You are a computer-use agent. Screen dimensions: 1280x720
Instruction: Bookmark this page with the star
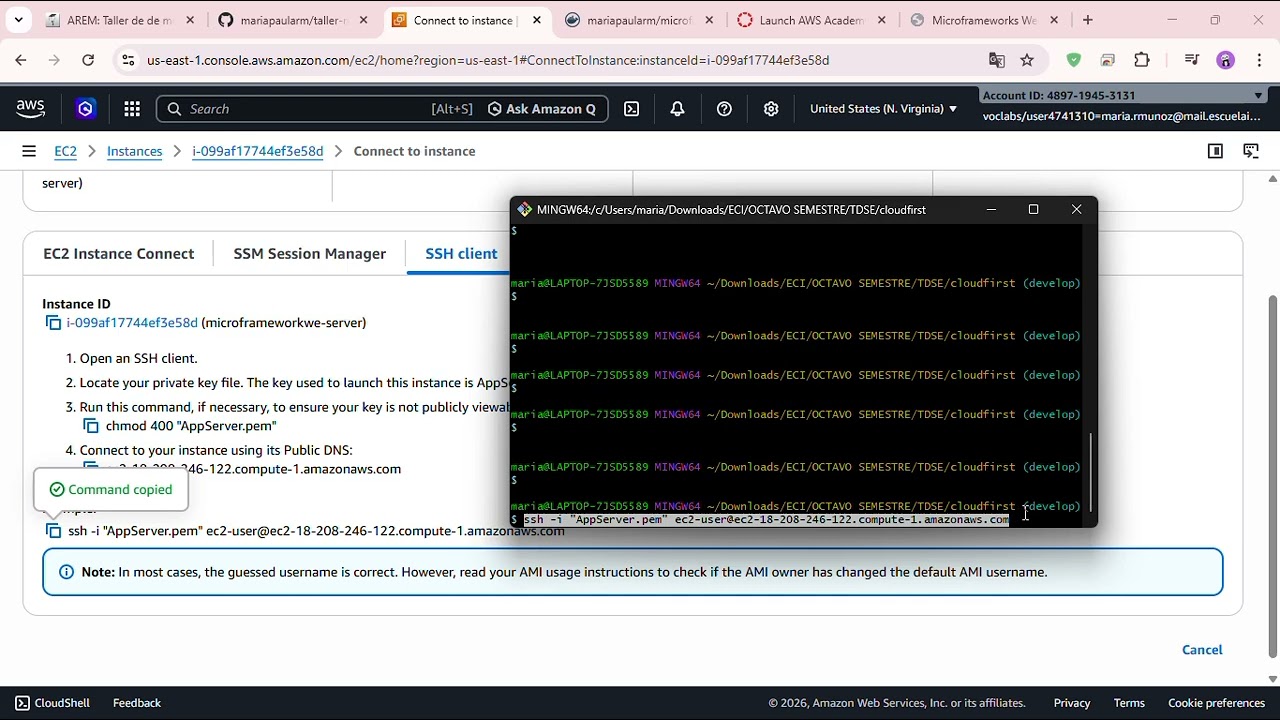click(1027, 60)
